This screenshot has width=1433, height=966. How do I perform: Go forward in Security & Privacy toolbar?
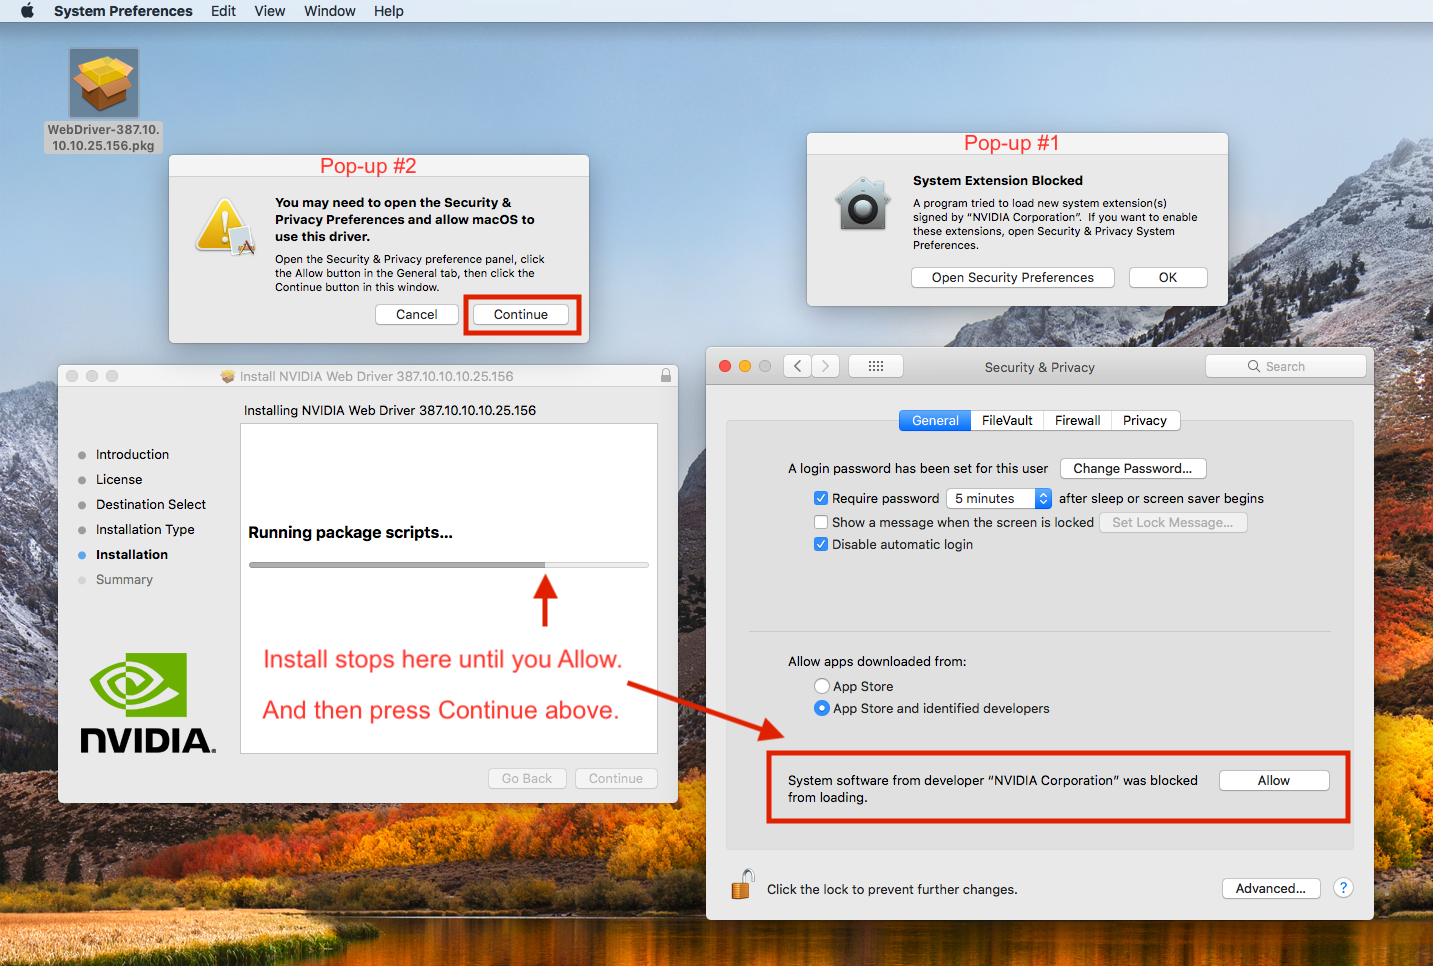coord(825,366)
